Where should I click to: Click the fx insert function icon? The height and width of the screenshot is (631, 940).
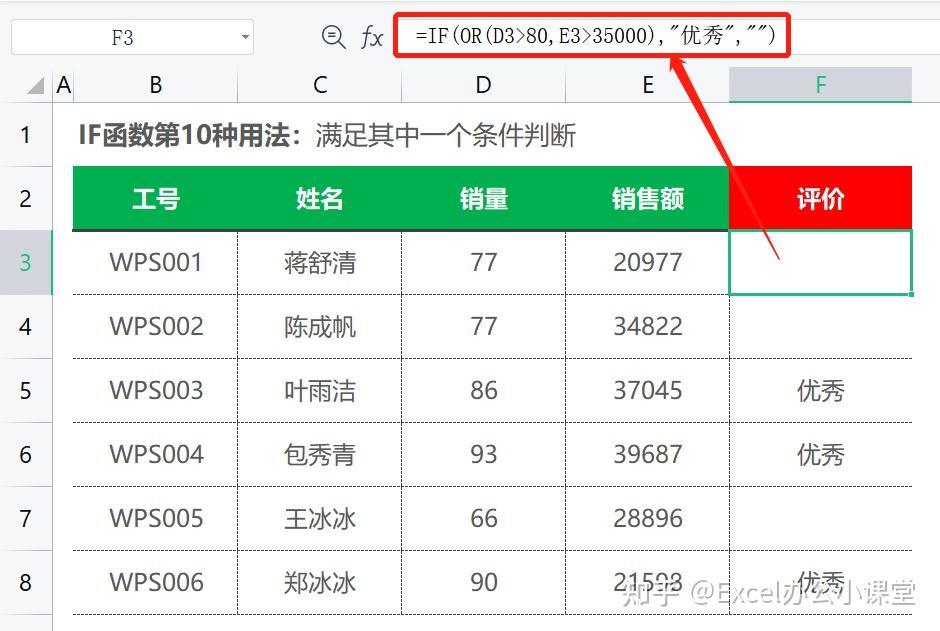pyautogui.click(x=372, y=36)
